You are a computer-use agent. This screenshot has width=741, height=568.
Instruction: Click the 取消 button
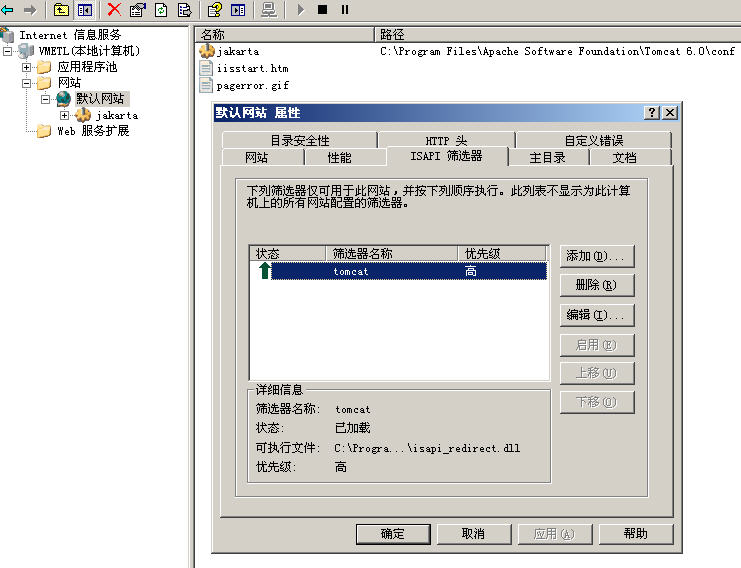[474, 534]
